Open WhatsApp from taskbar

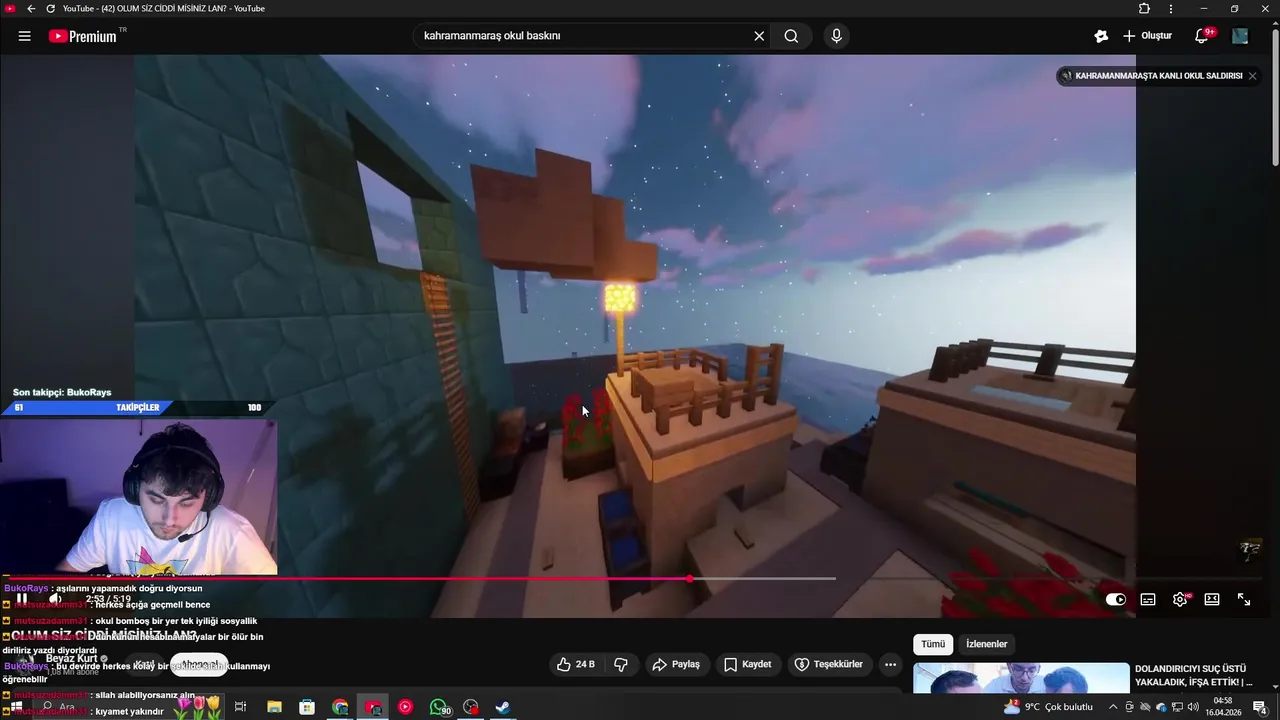click(x=438, y=707)
